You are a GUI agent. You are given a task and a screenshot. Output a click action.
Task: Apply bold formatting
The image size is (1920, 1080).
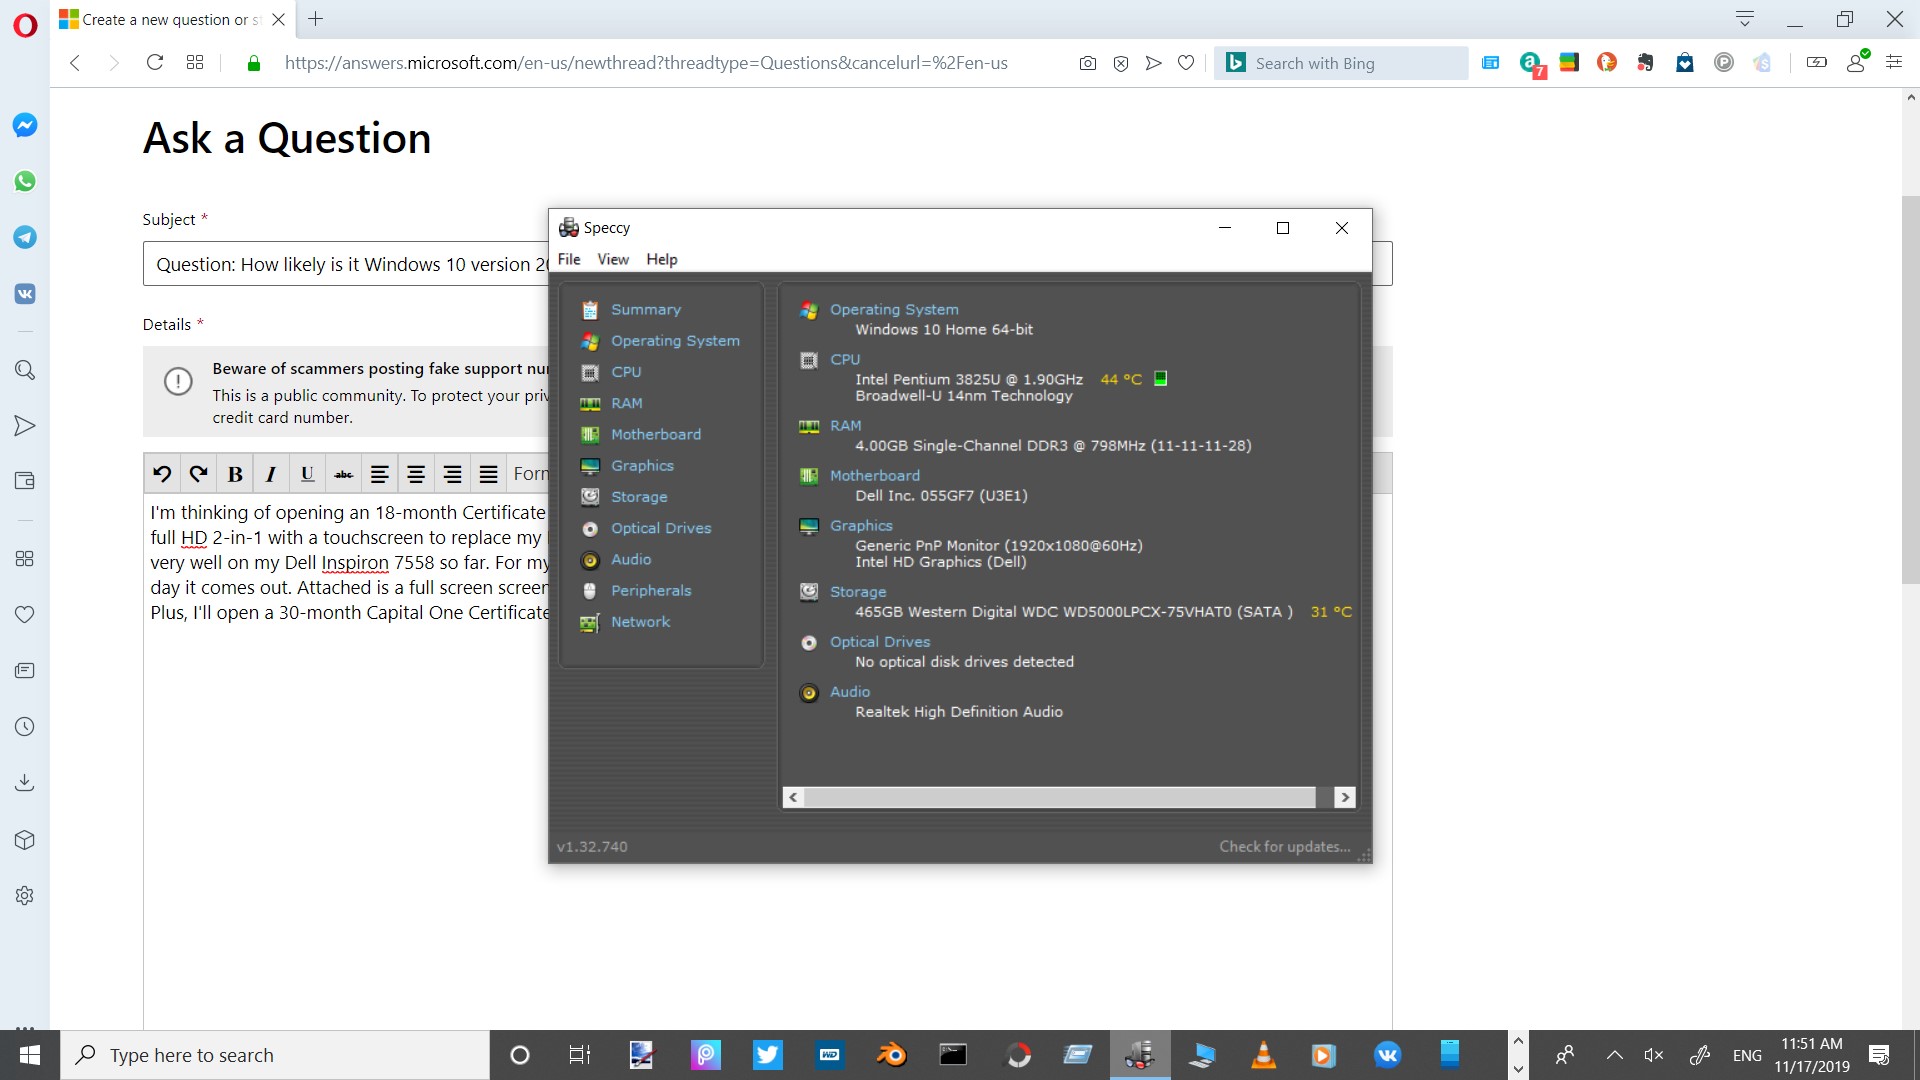(235, 473)
